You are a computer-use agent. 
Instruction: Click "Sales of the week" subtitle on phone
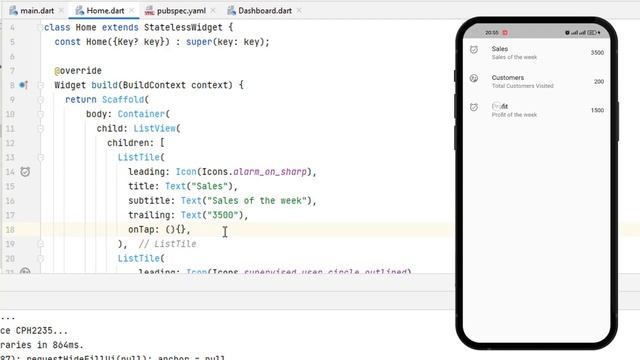[x=514, y=57]
